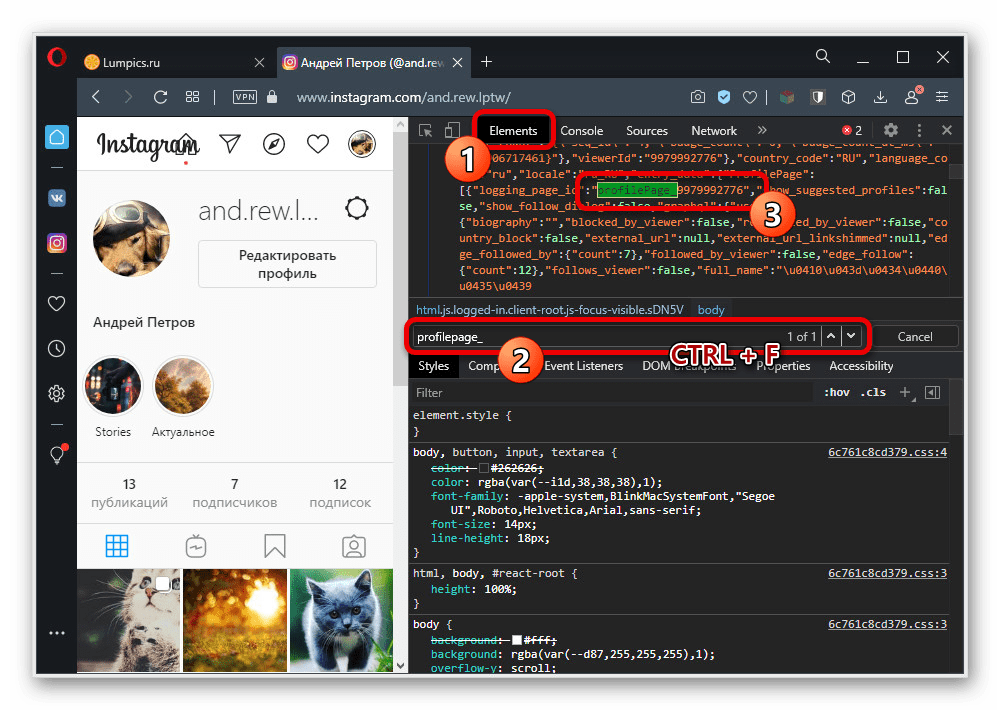The image size is (1000, 710).
Task: Toggle the .cls element classes pane
Action: (874, 392)
